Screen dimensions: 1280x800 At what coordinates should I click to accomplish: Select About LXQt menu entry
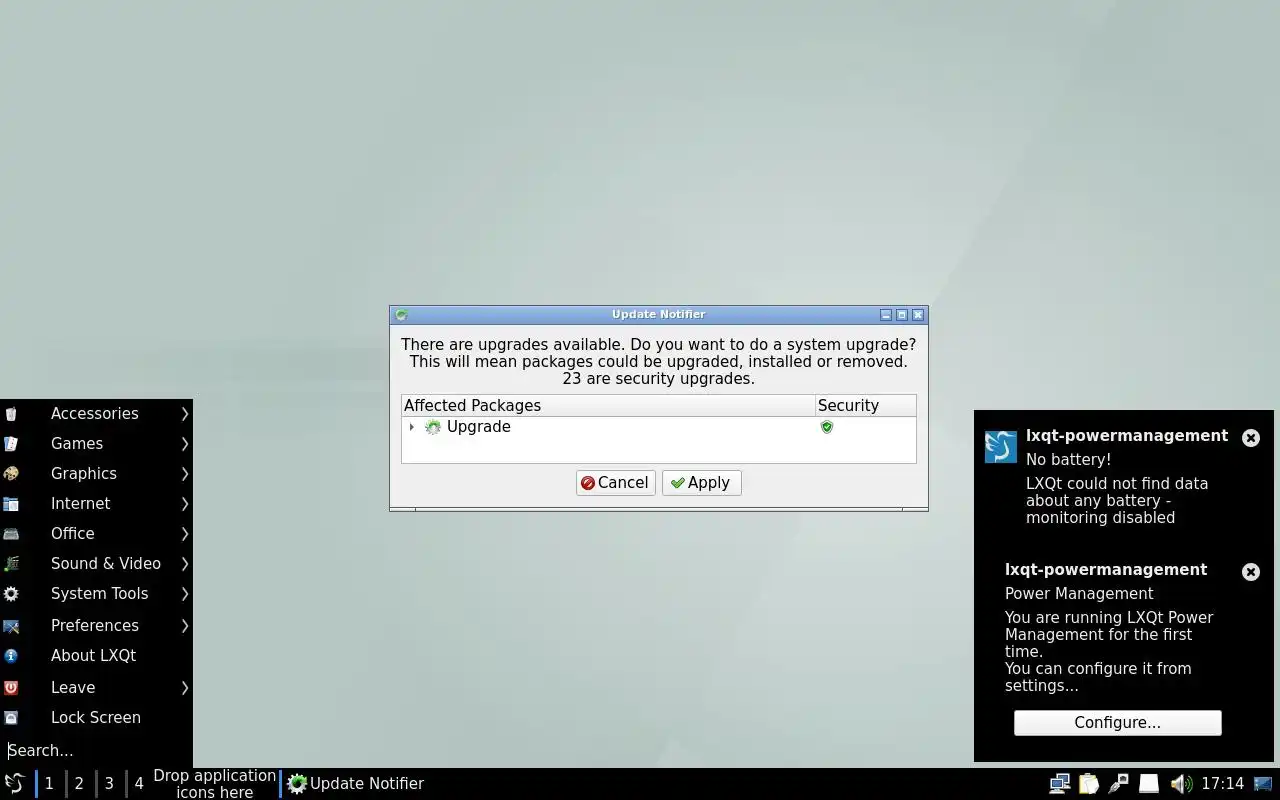(96, 655)
